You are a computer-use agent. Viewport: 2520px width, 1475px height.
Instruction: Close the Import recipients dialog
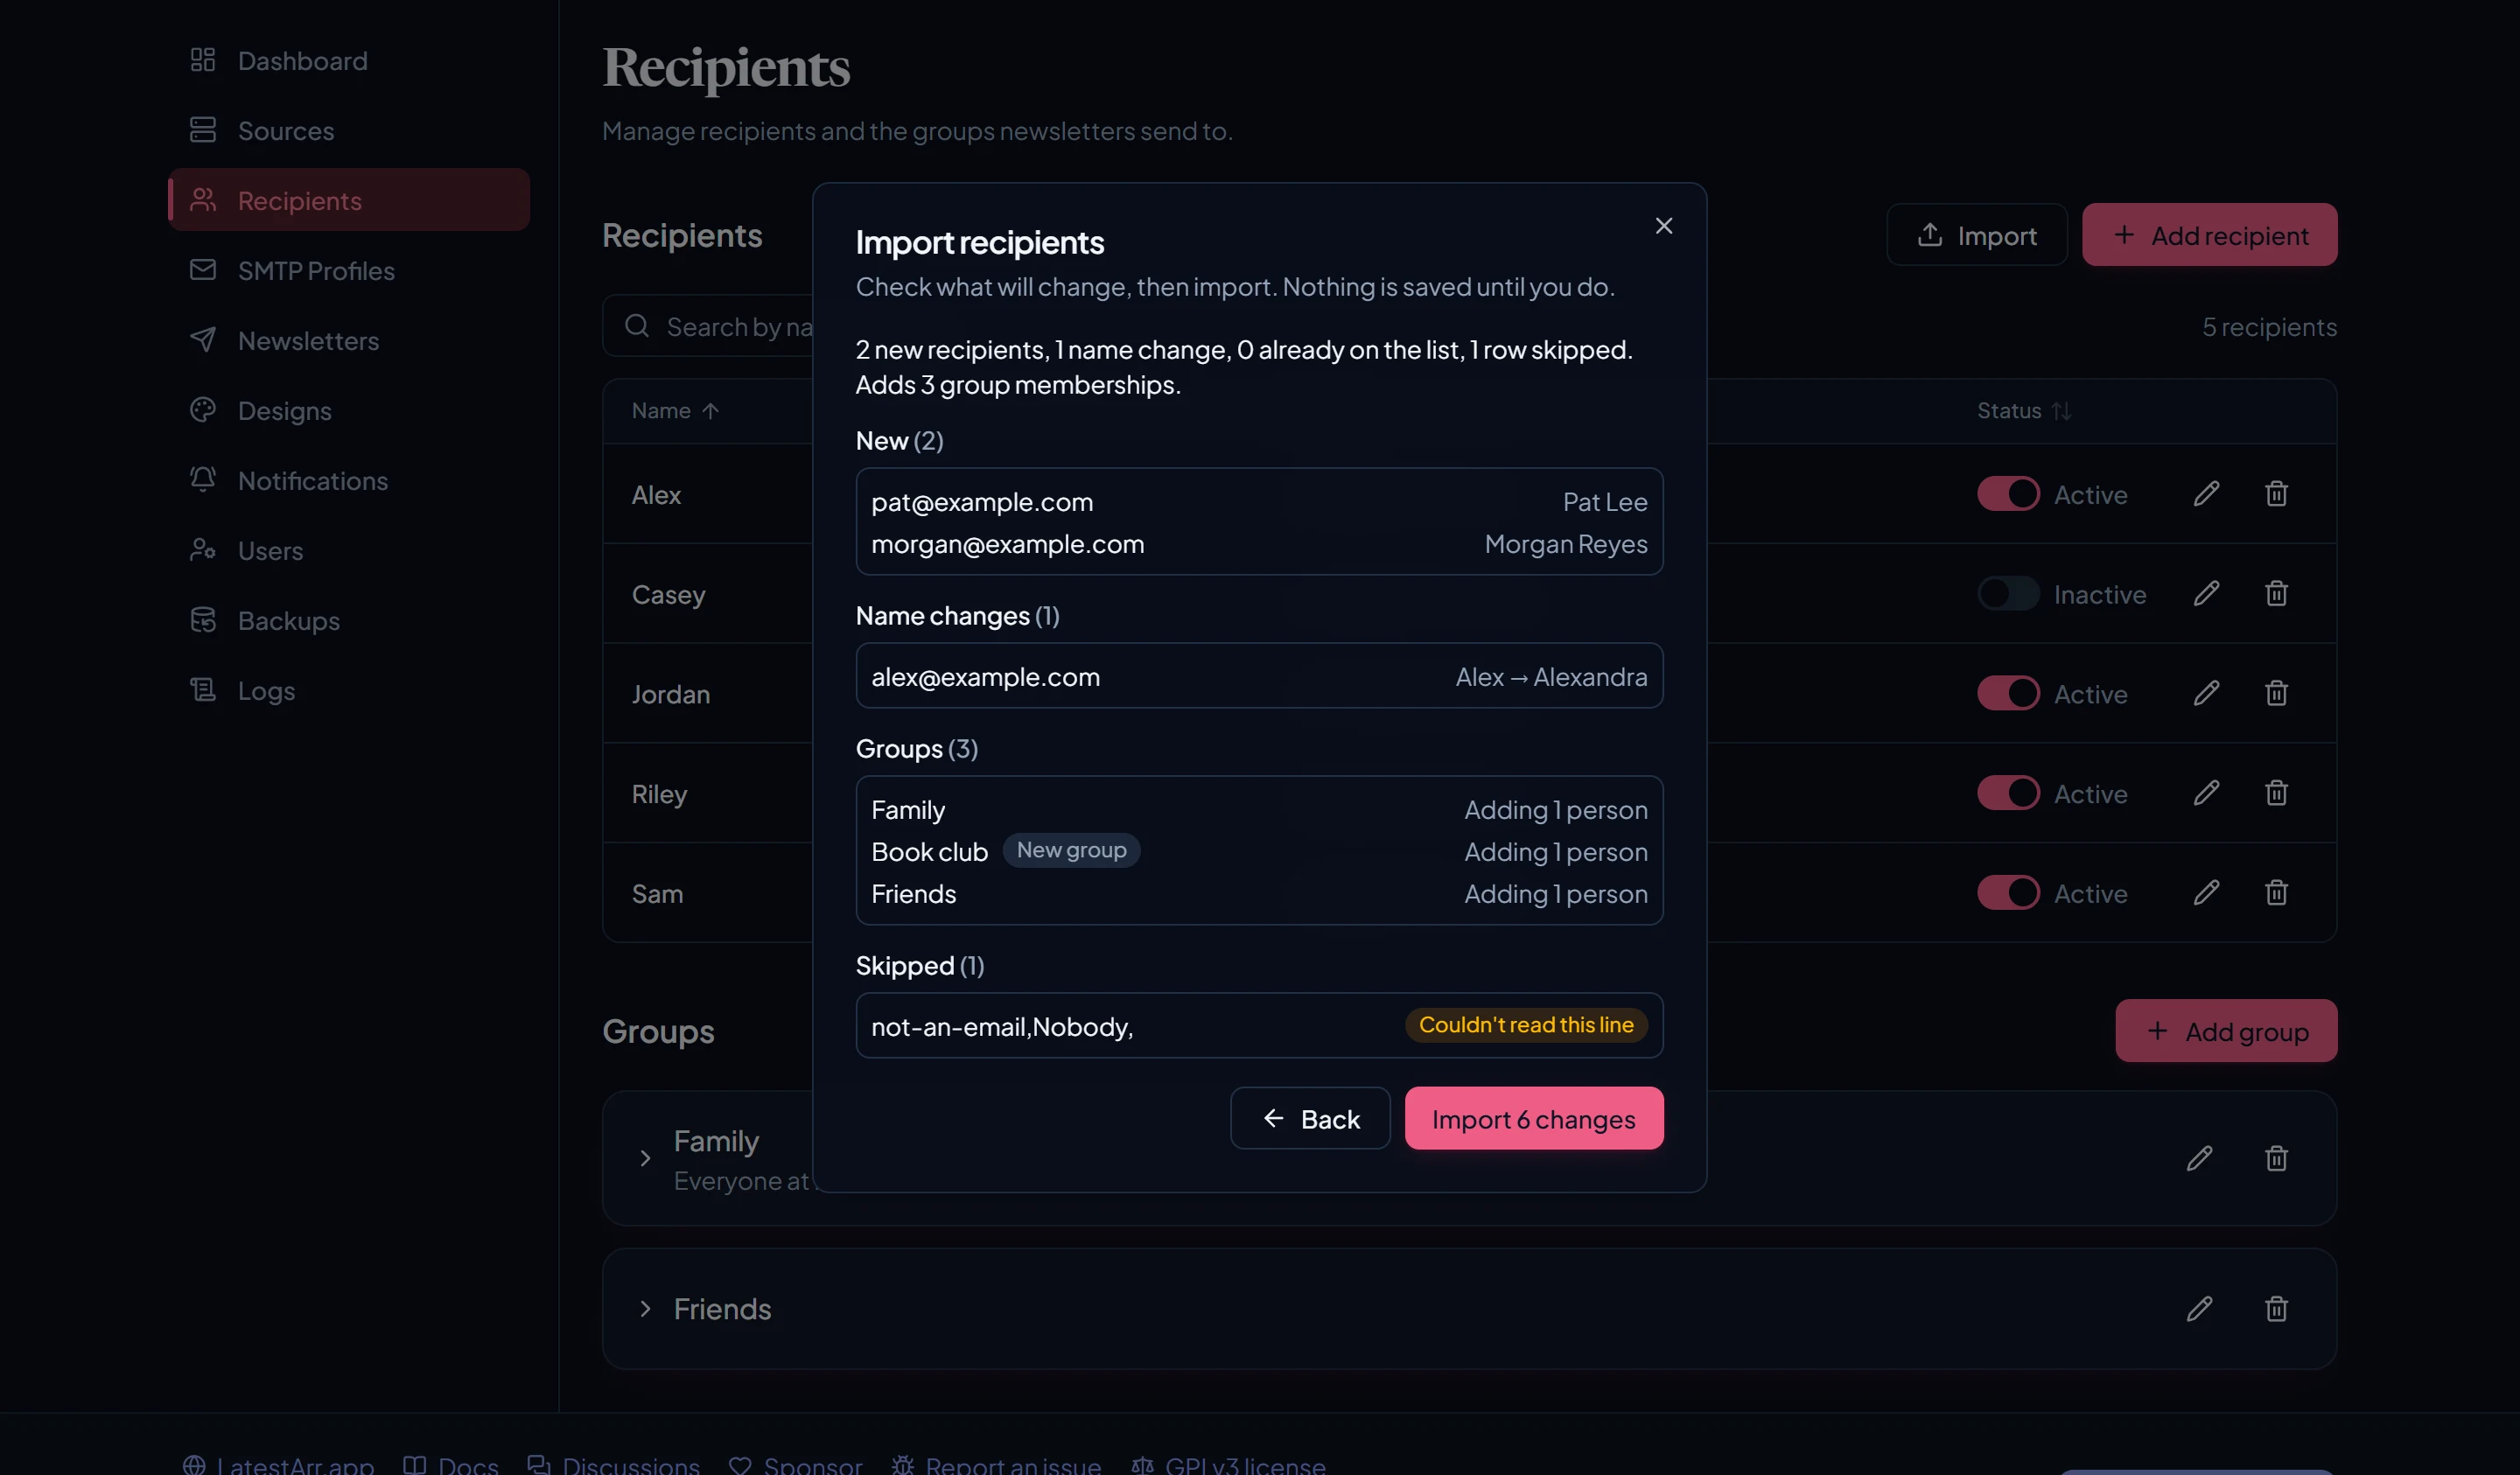[x=1663, y=226]
